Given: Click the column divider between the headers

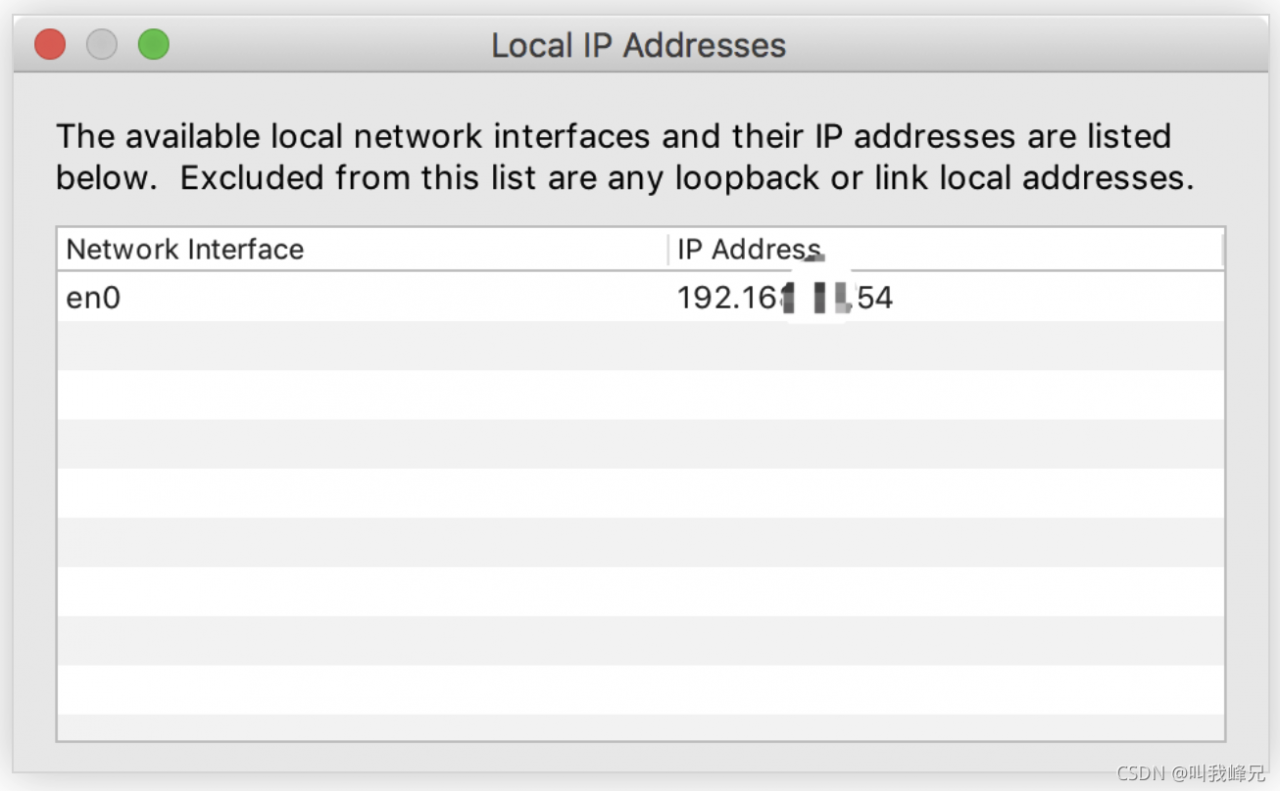Looking at the screenshot, I should (668, 250).
